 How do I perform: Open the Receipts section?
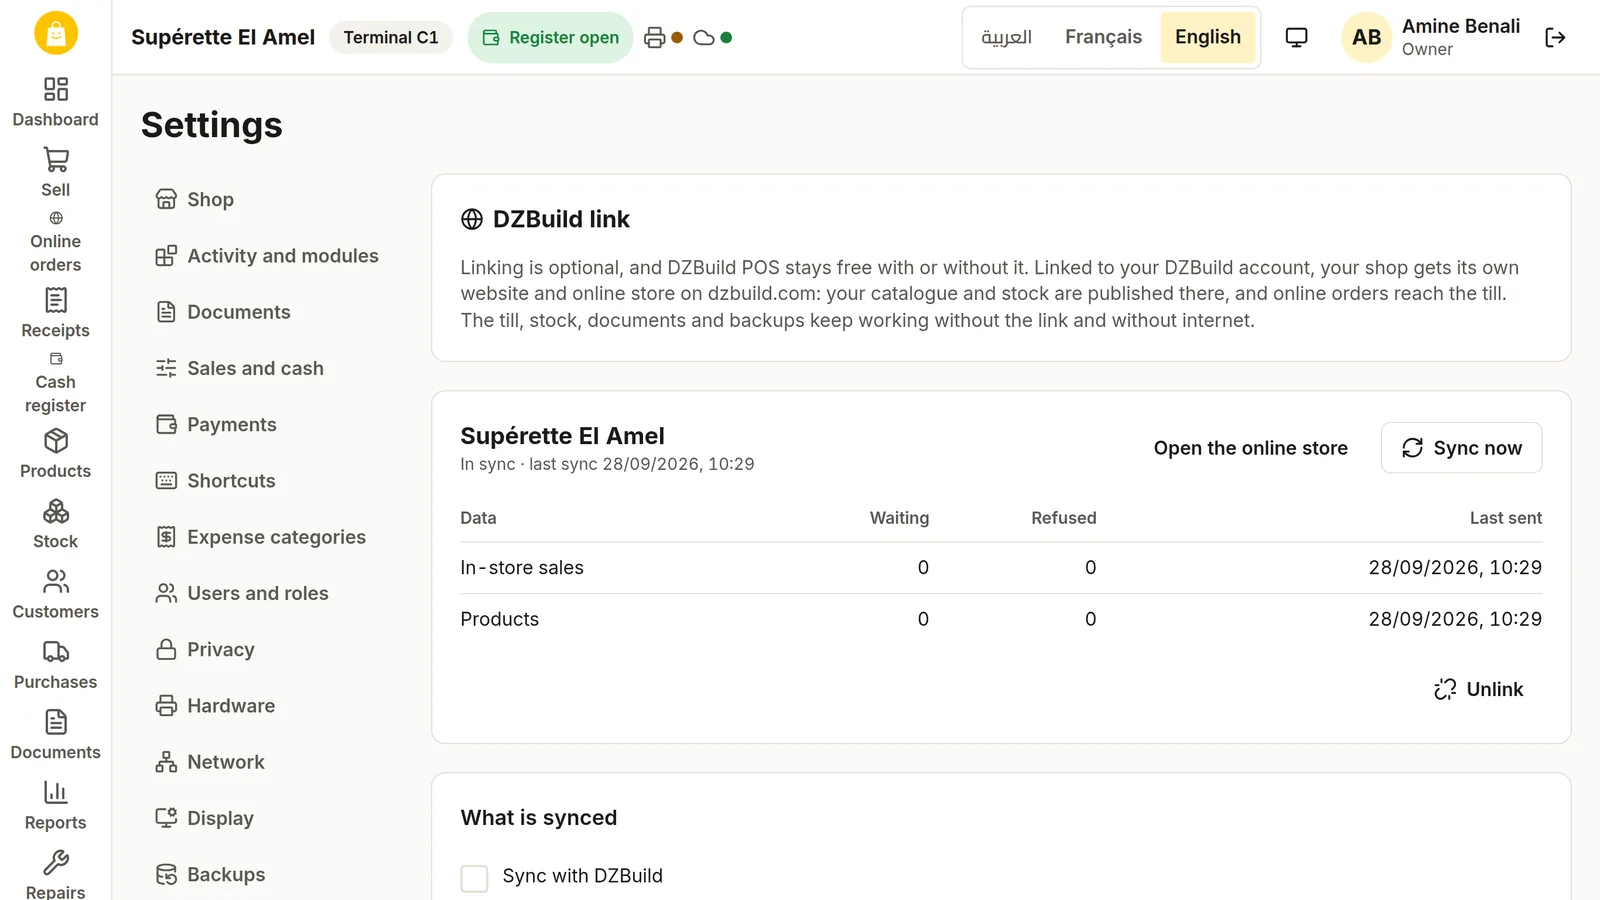(56, 314)
